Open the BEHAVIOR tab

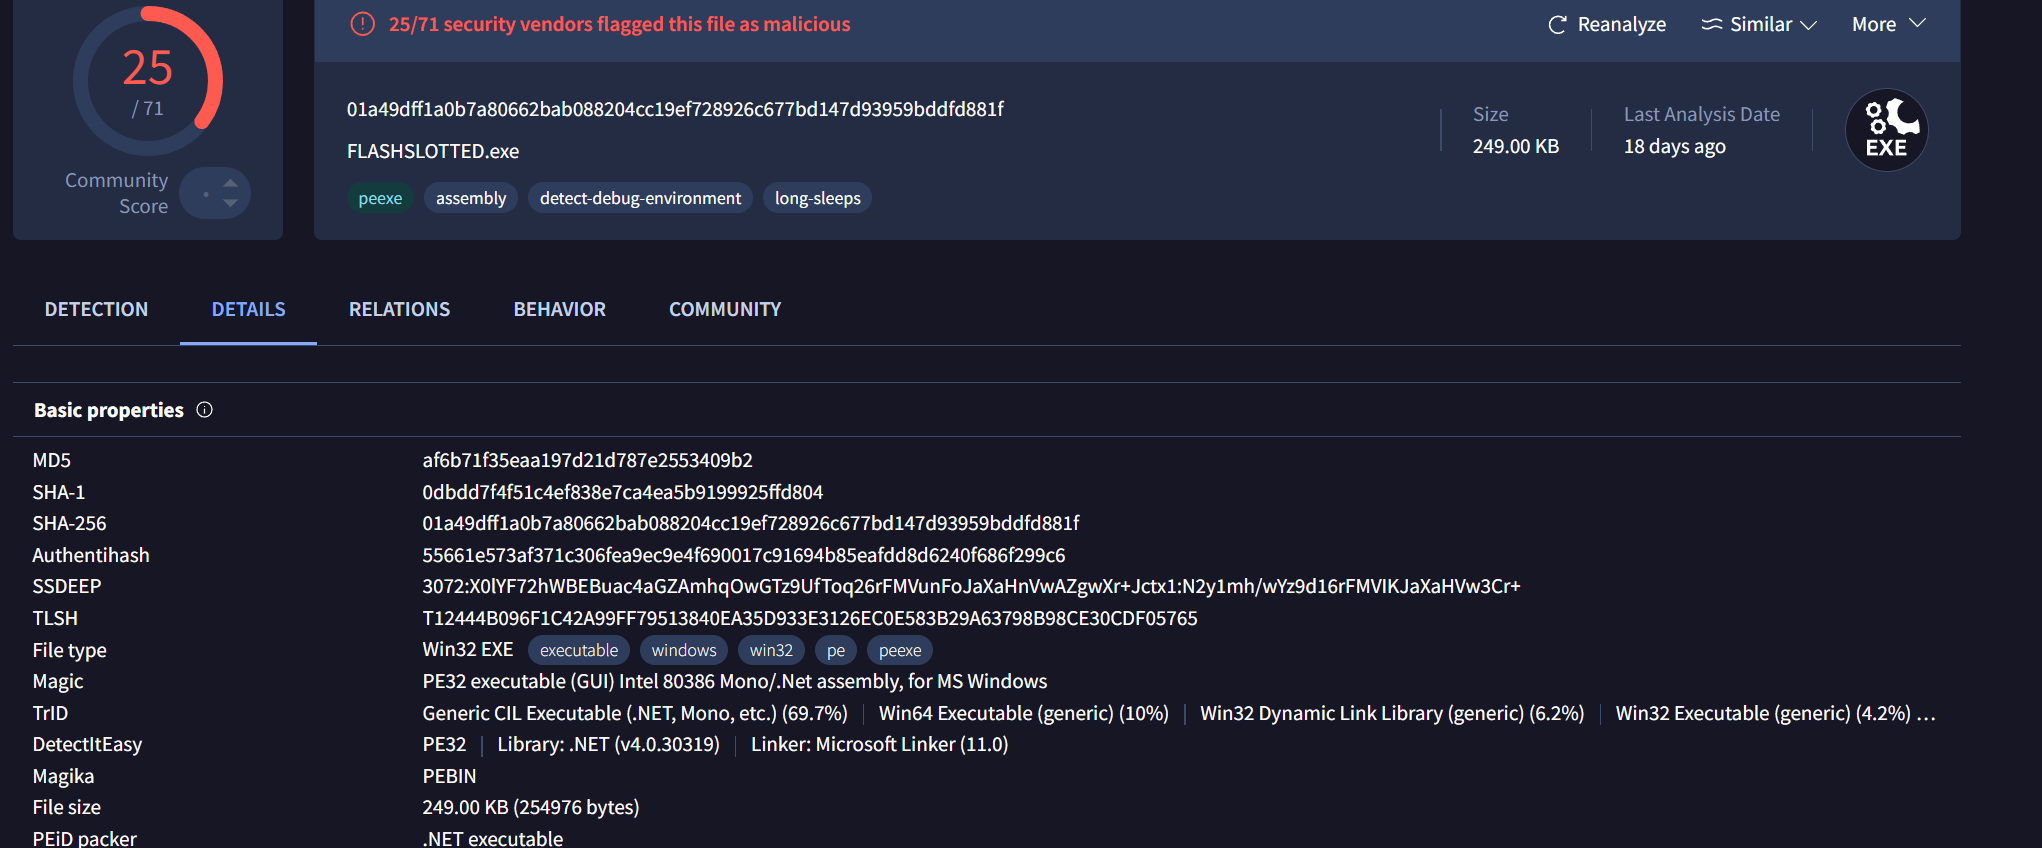pyautogui.click(x=559, y=310)
